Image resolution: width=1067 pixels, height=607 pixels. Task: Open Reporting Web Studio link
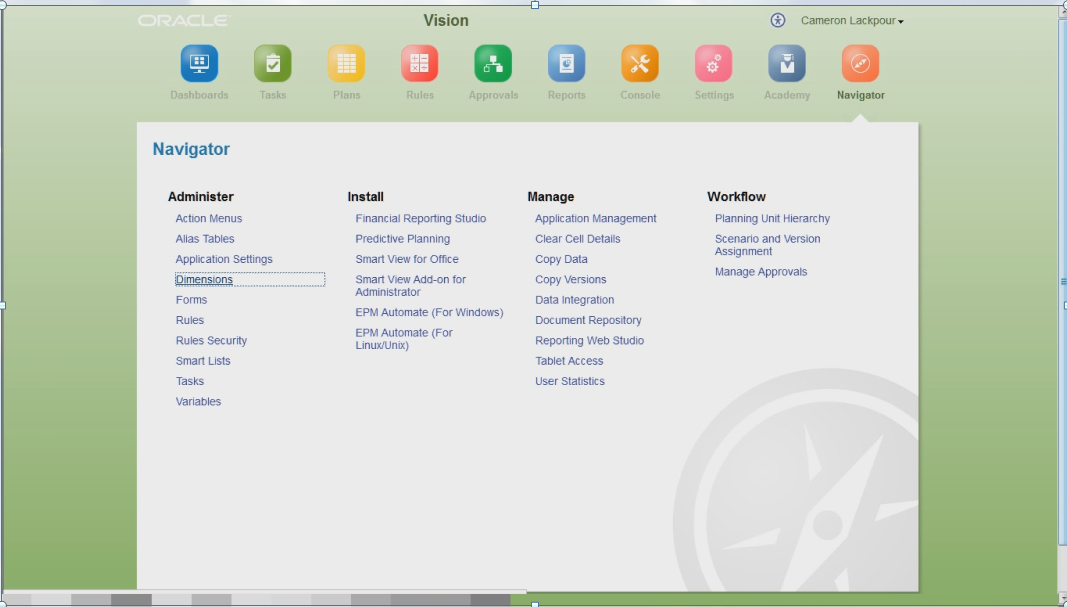[x=589, y=341]
